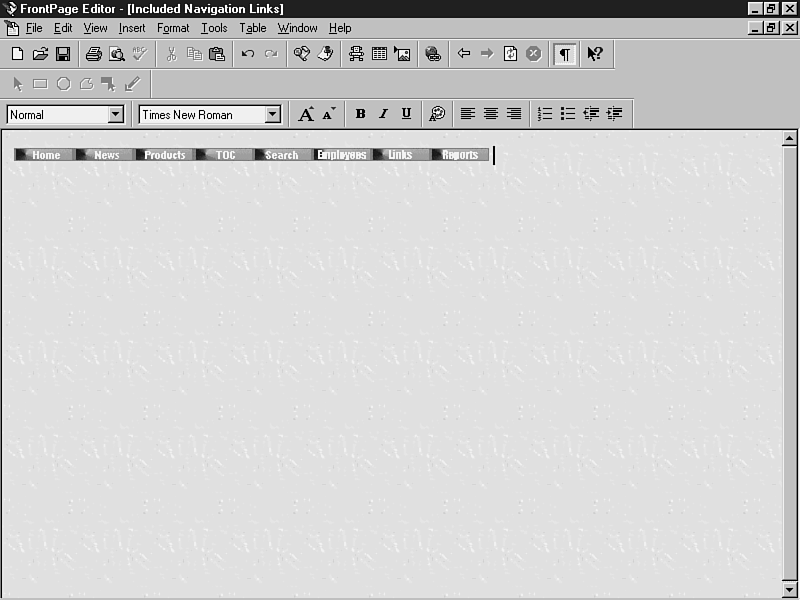
Task: Click the Search navigation button
Action: (281, 155)
